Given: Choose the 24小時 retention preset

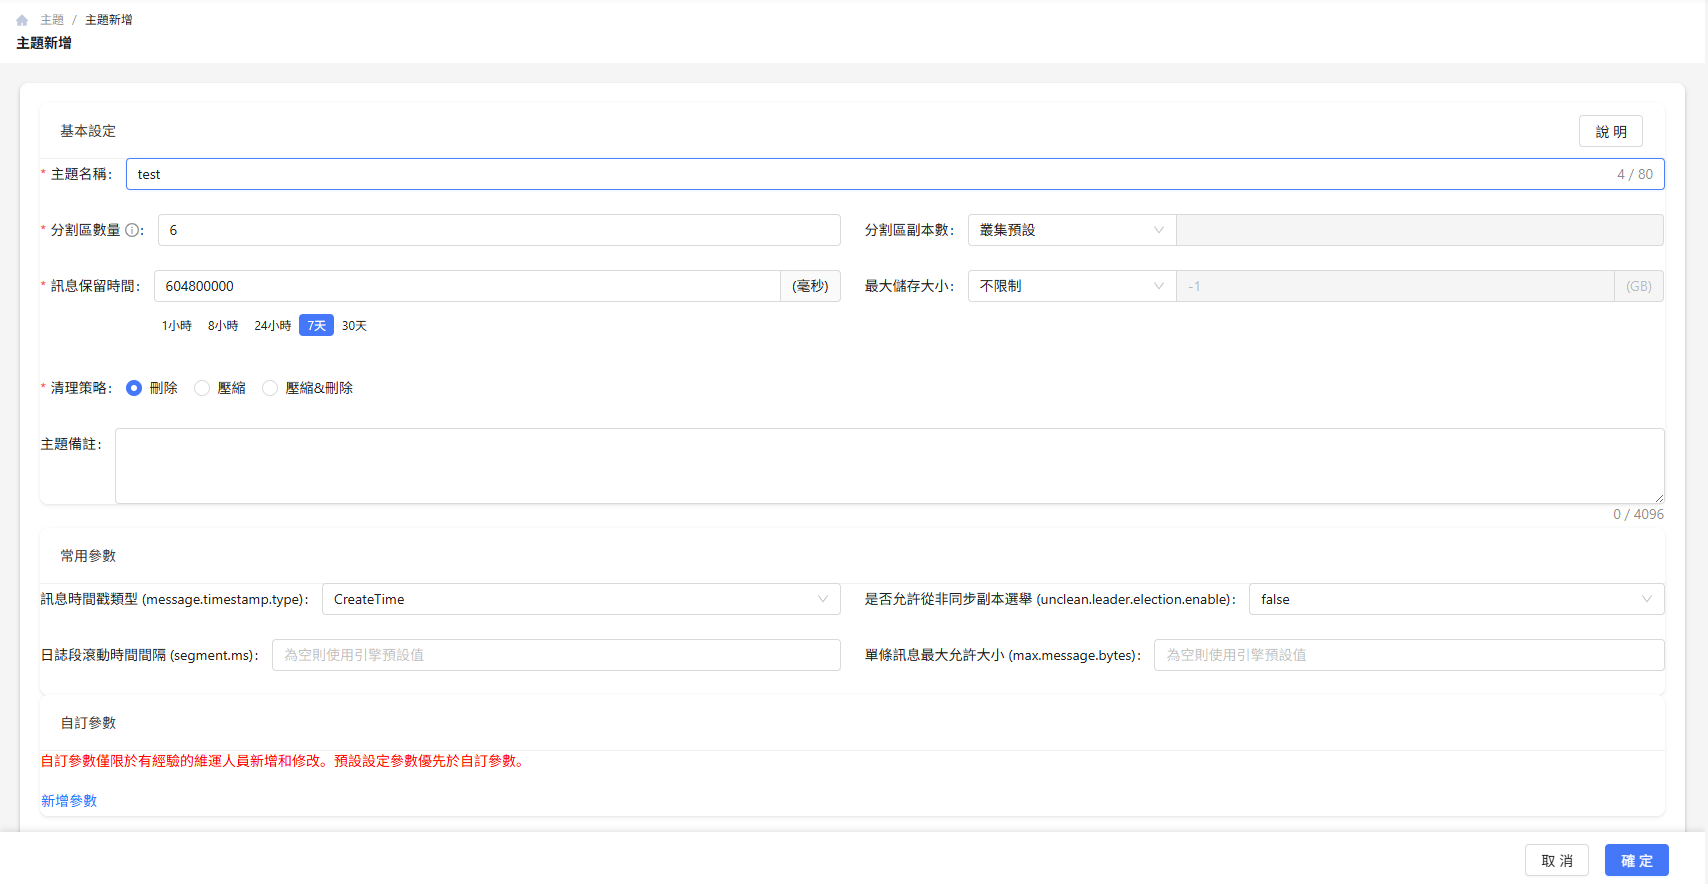Looking at the screenshot, I should point(272,326).
